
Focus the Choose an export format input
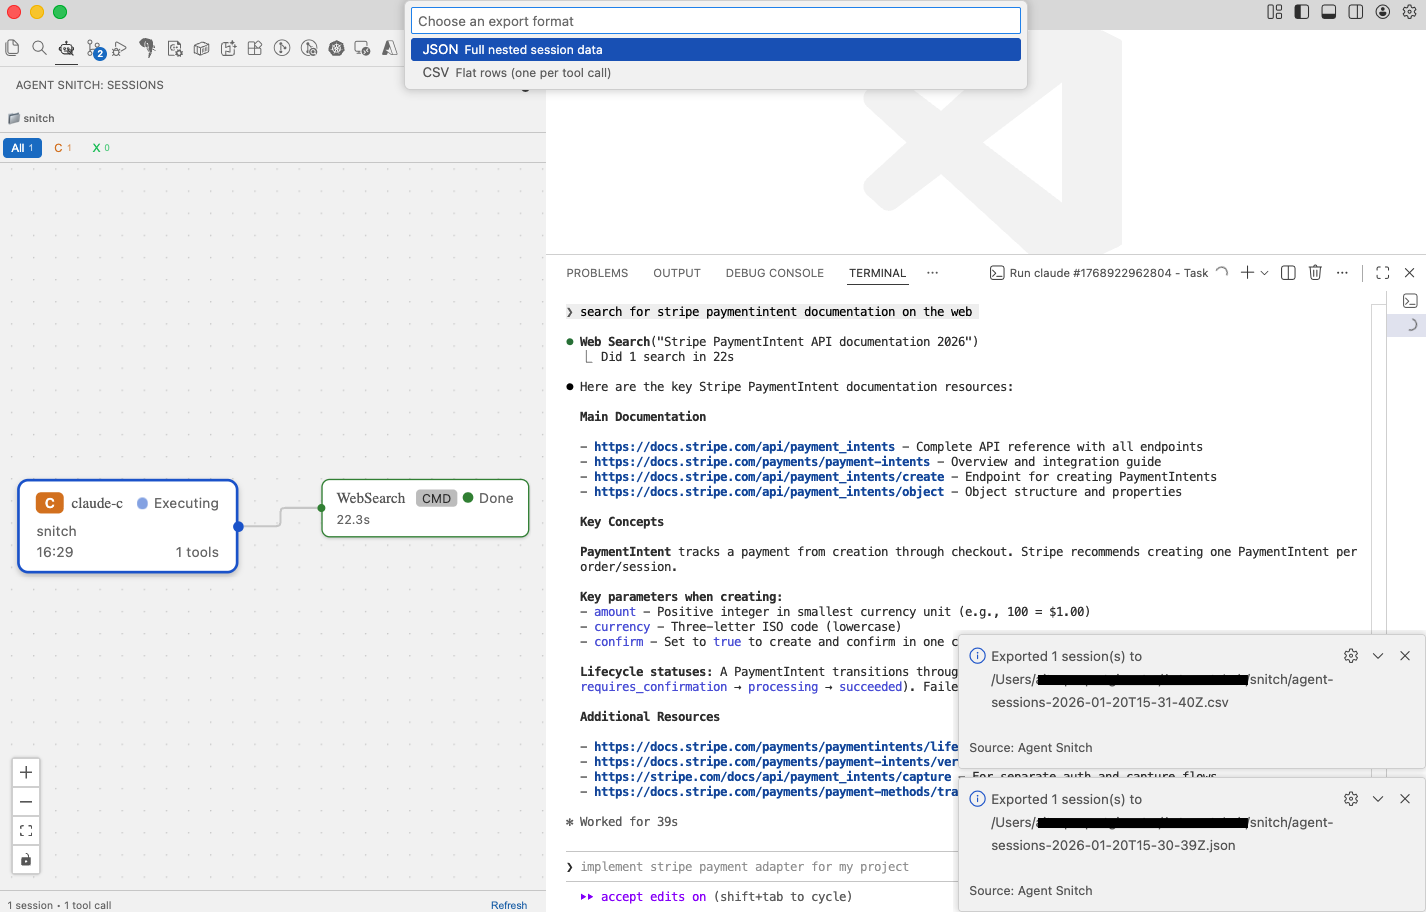coord(716,21)
